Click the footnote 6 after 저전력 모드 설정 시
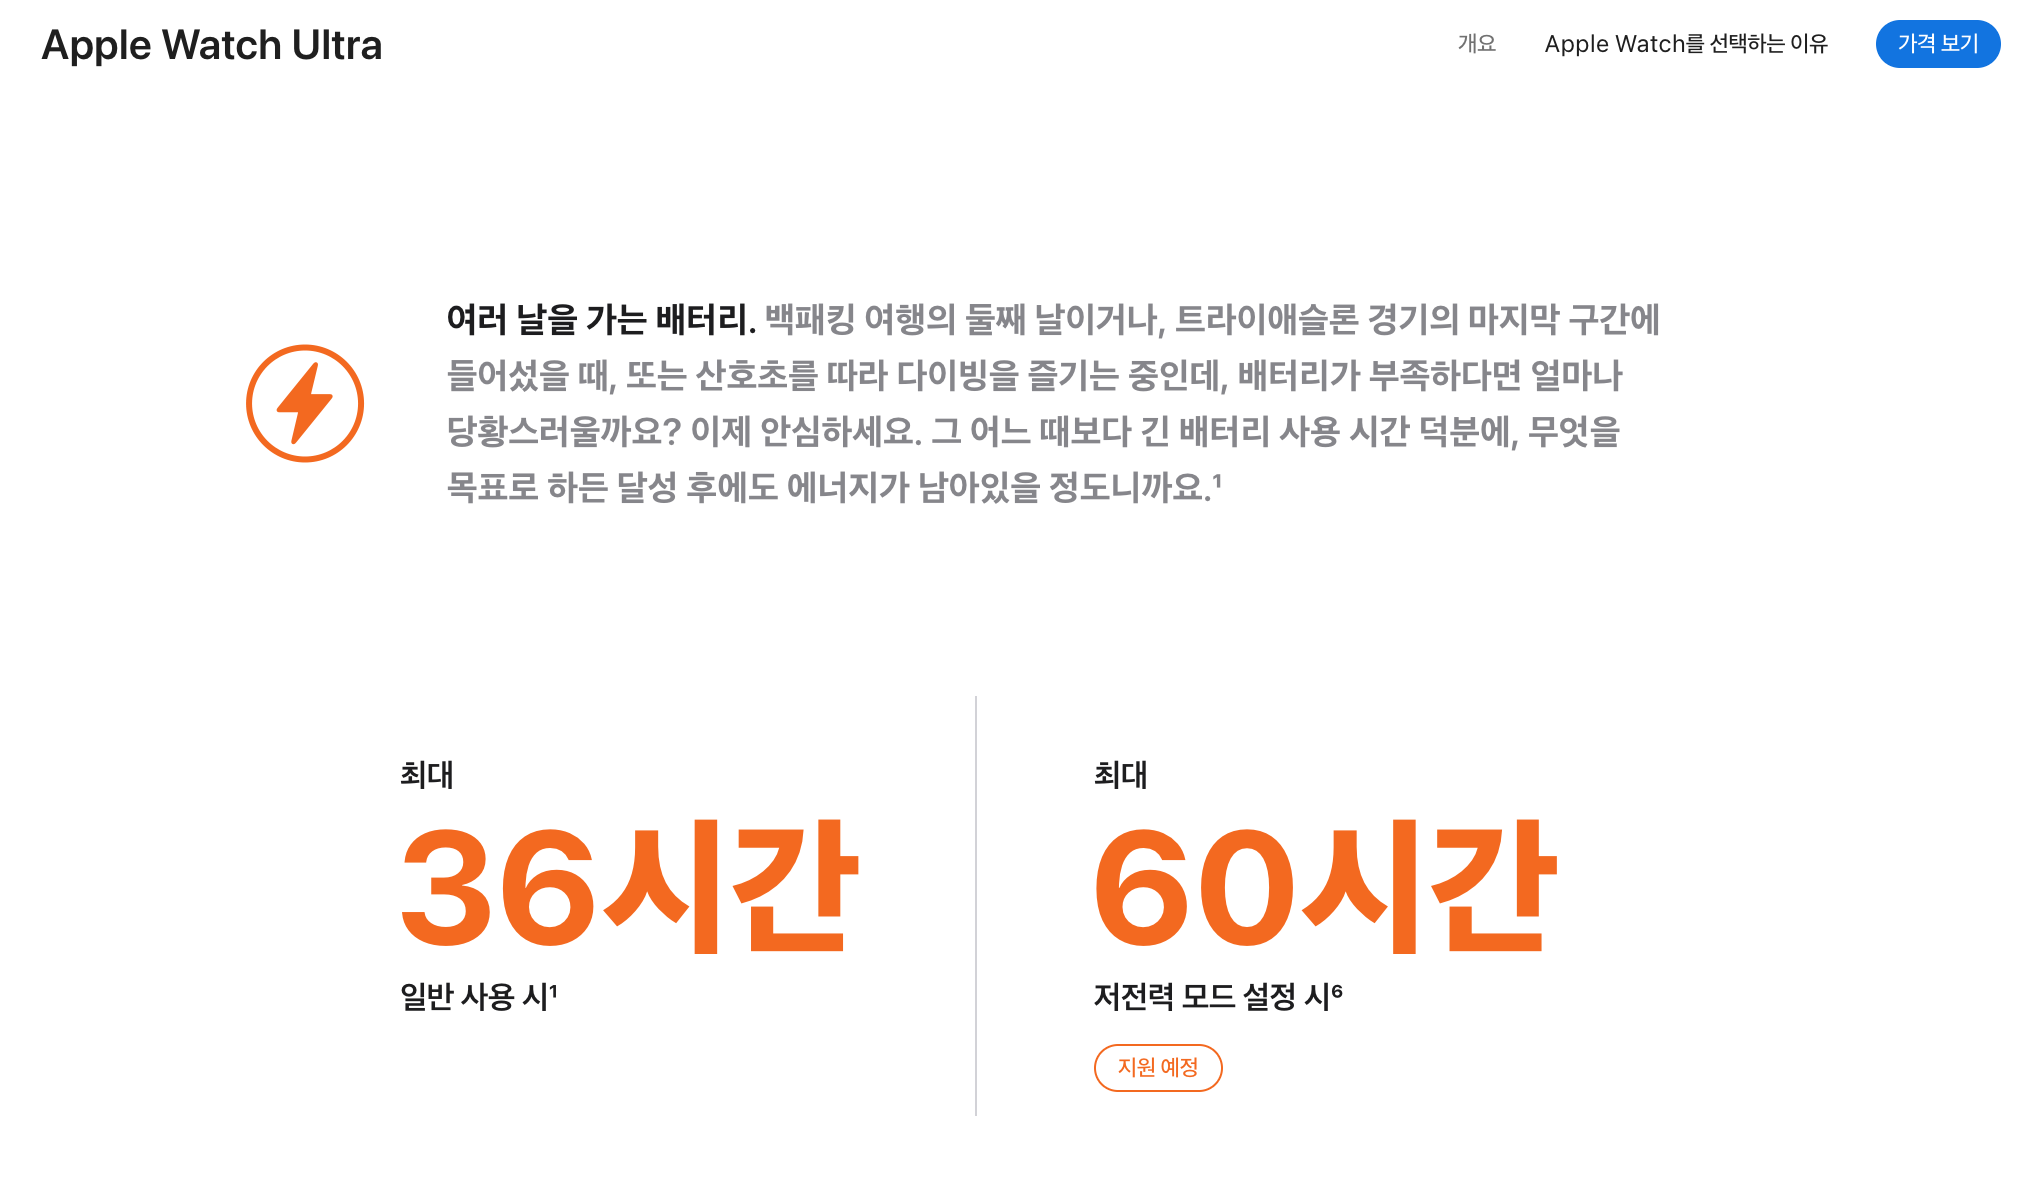This screenshot has width=2028, height=1192. tap(1337, 990)
